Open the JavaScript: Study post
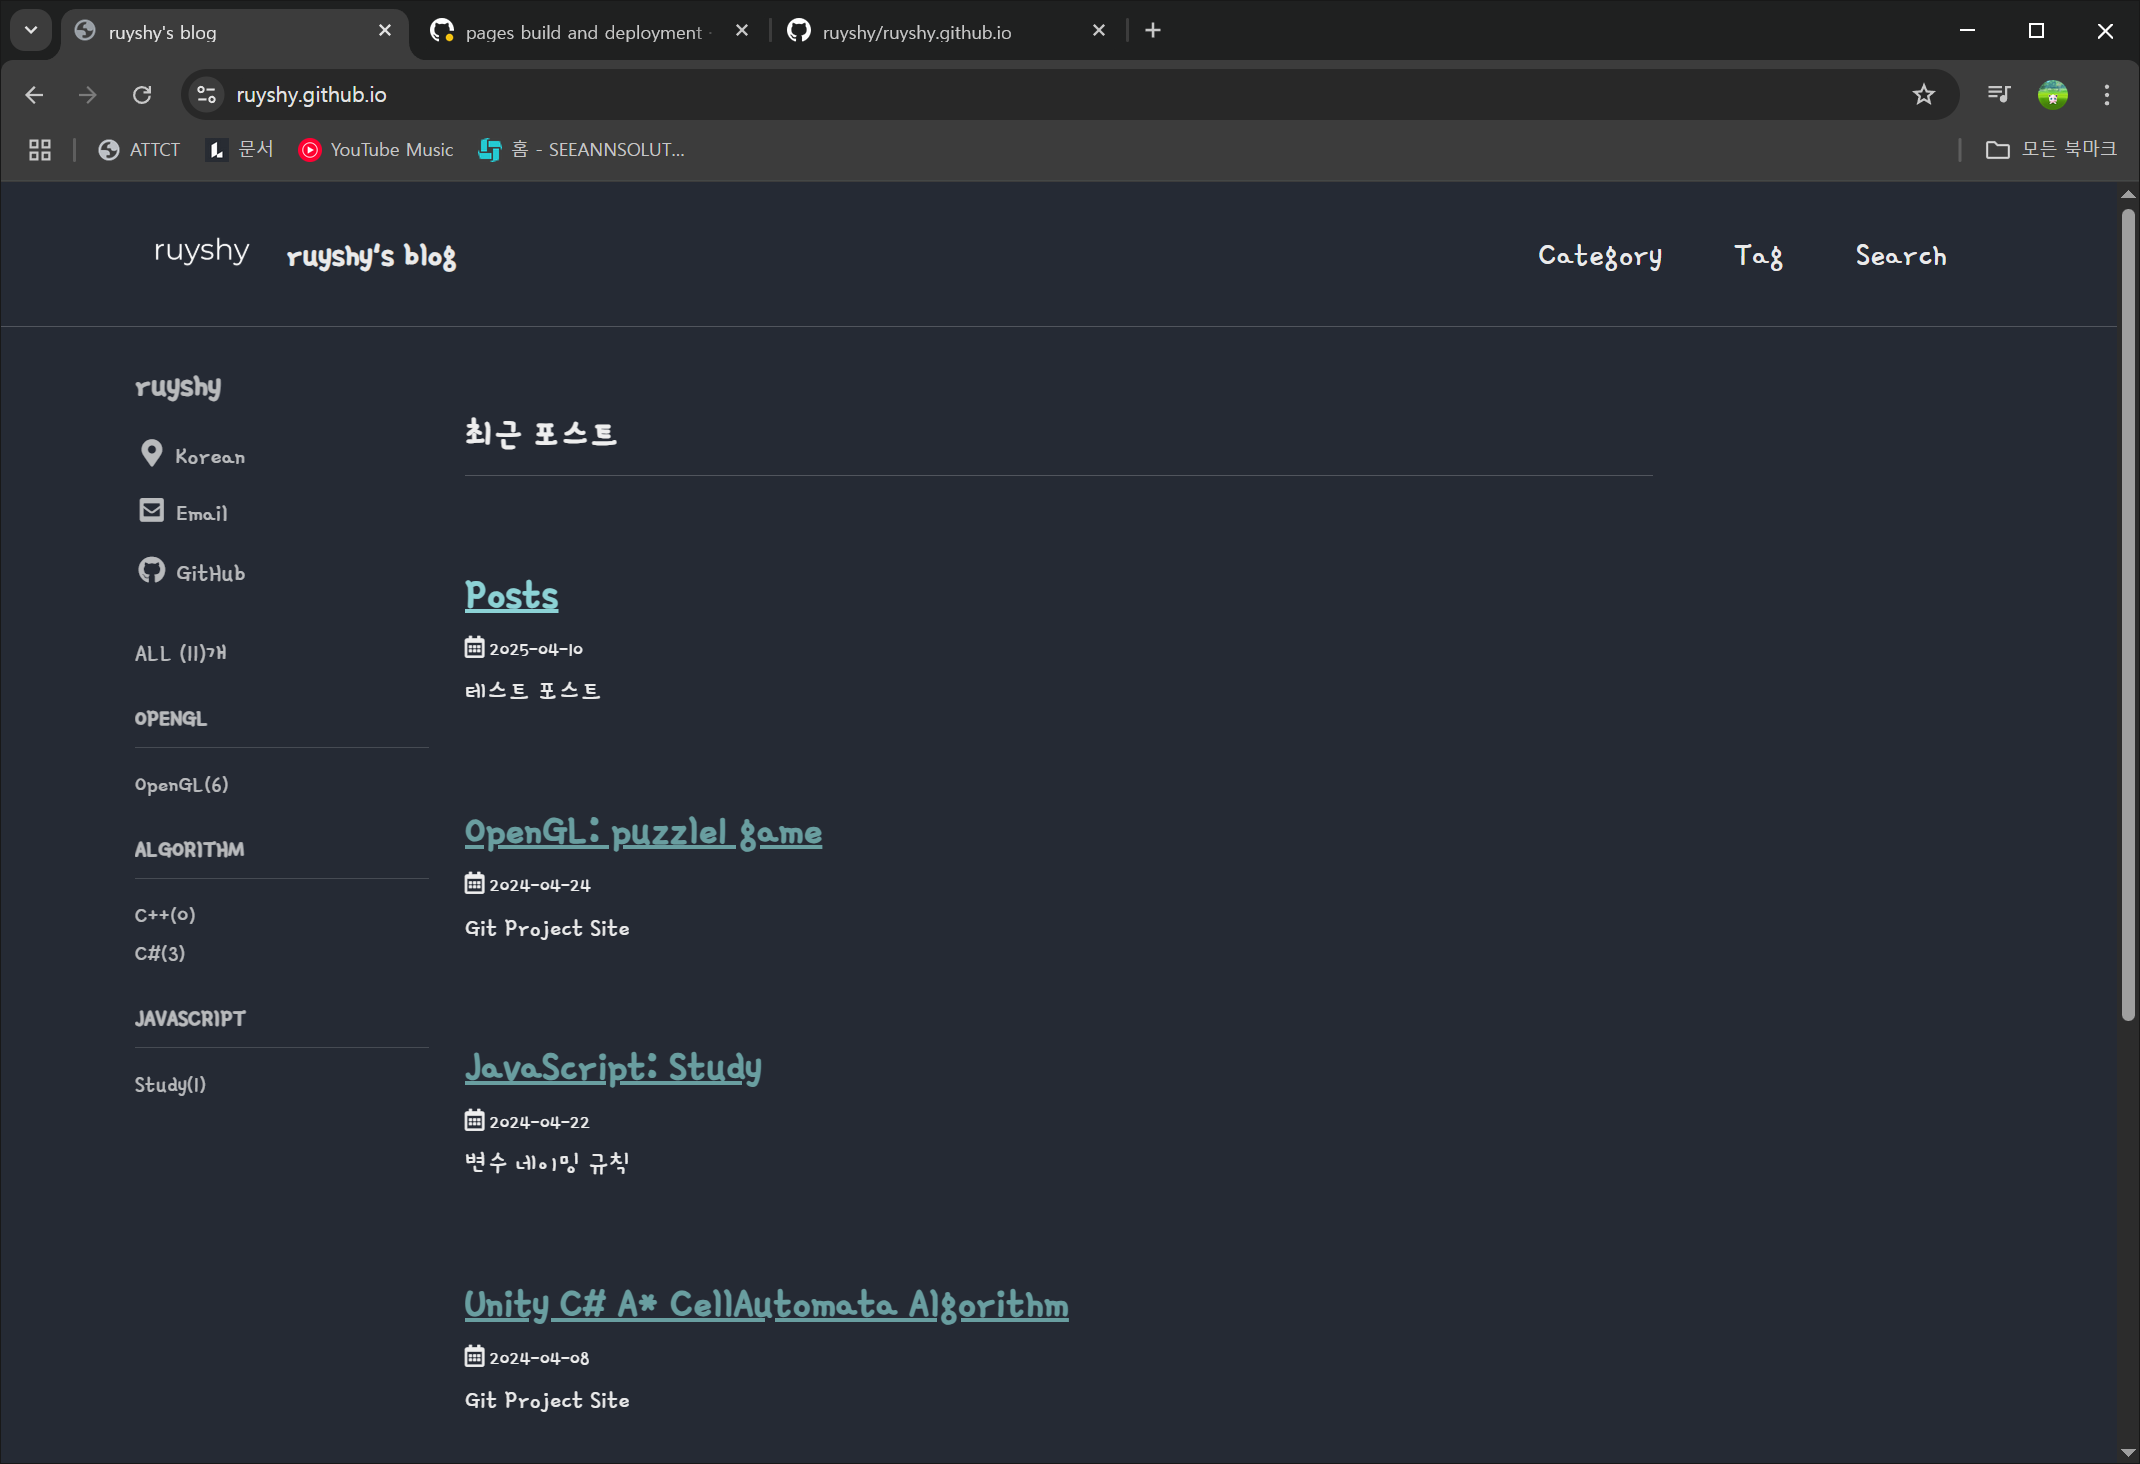2140x1464 pixels. (613, 1068)
